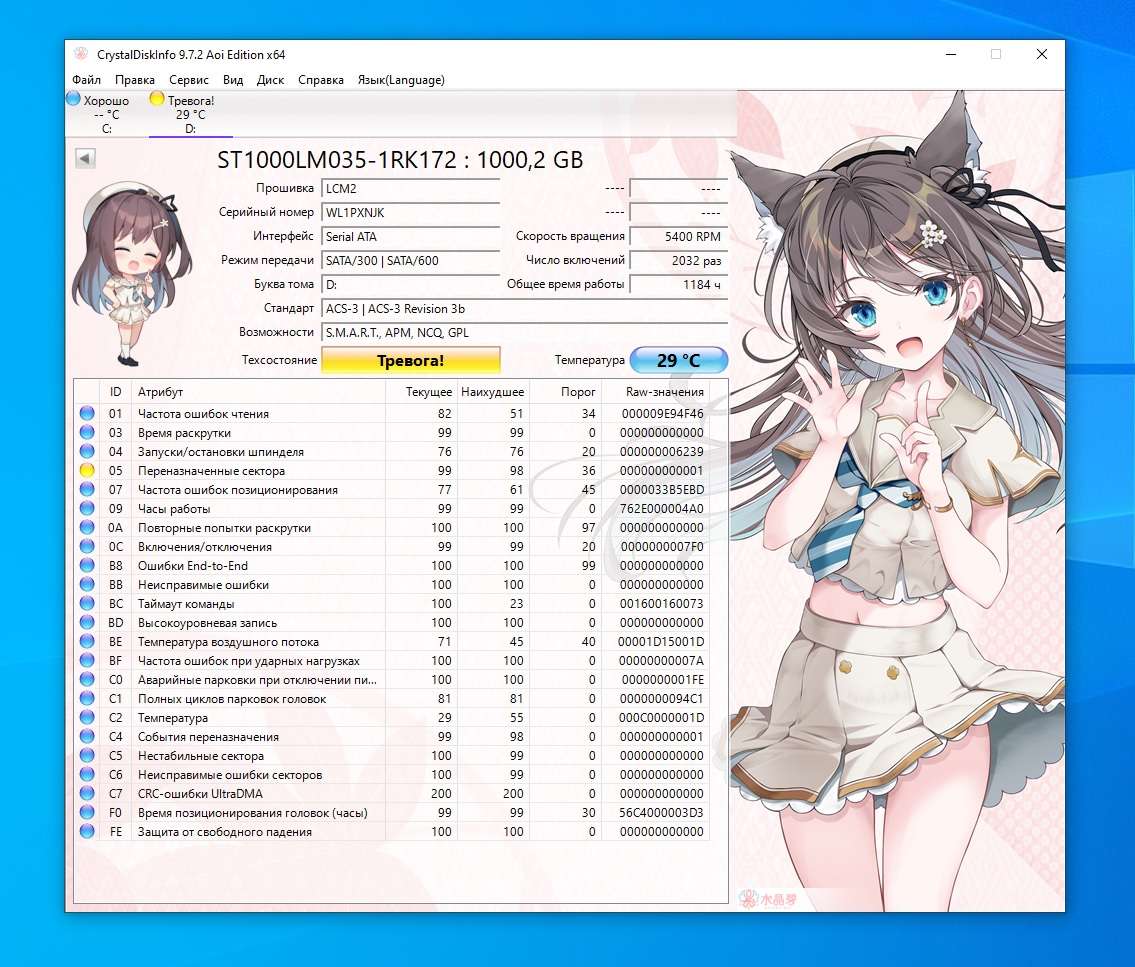Image resolution: width=1135 pixels, height=967 pixels.
Task: Click the status orb for attribute 0C row
Action: pos(87,546)
